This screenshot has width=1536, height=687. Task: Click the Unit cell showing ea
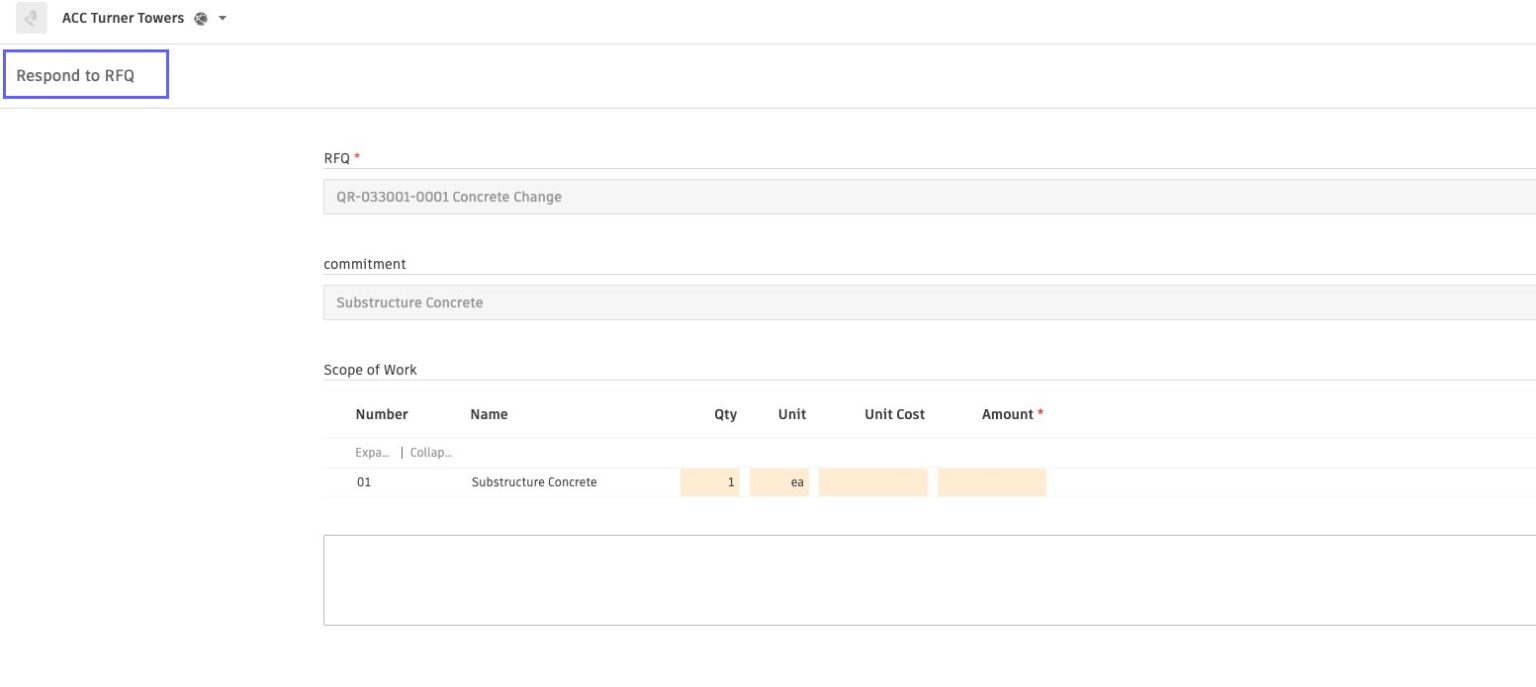(x=779, y=482)
